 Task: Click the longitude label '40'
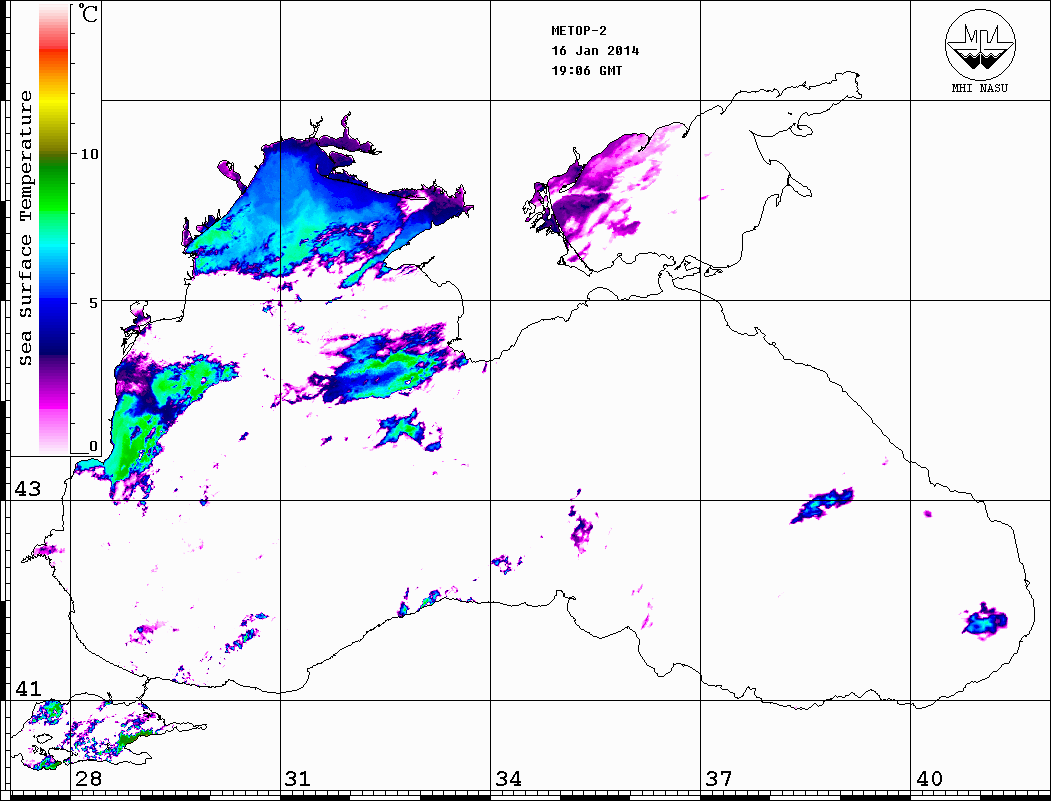click(929, 779)
